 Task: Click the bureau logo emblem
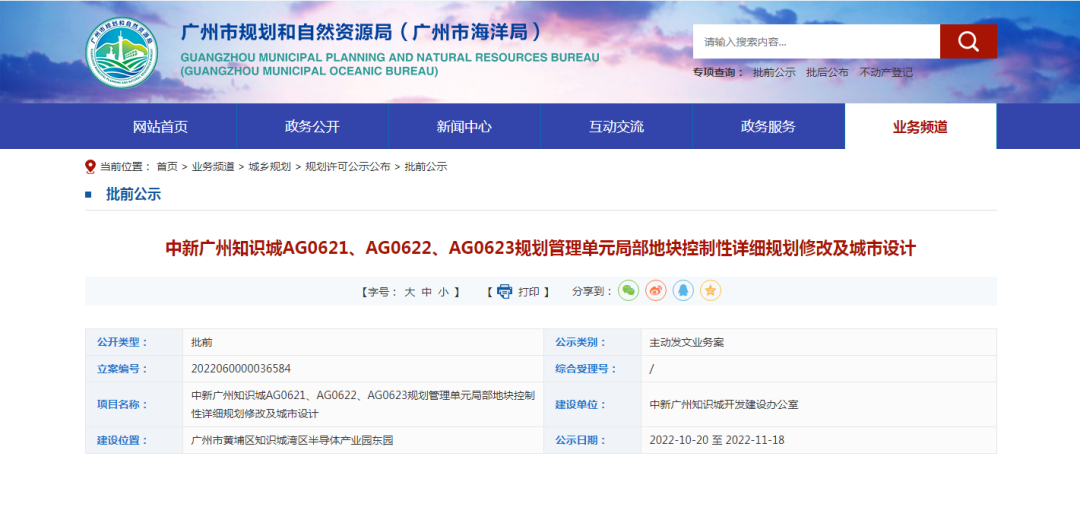[x=122, y=52]
